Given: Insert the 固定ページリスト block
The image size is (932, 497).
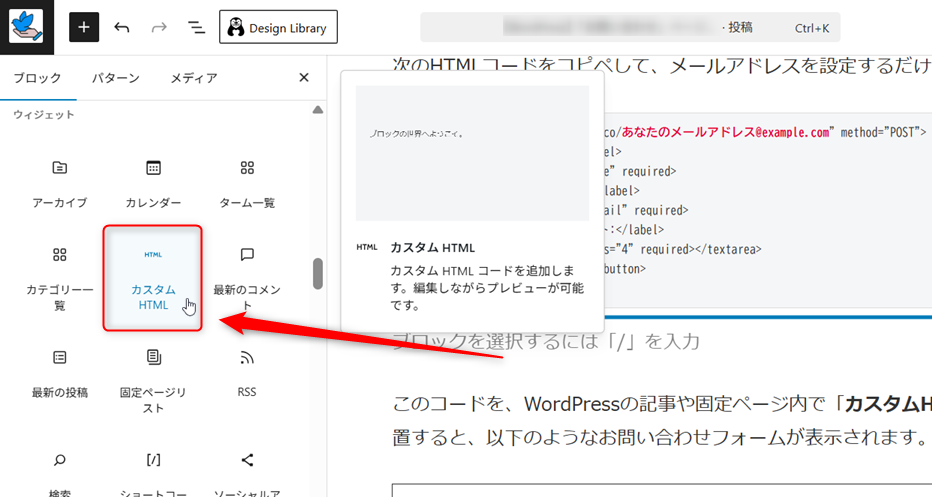Looking at the screenshot, I should pos(153,380).
